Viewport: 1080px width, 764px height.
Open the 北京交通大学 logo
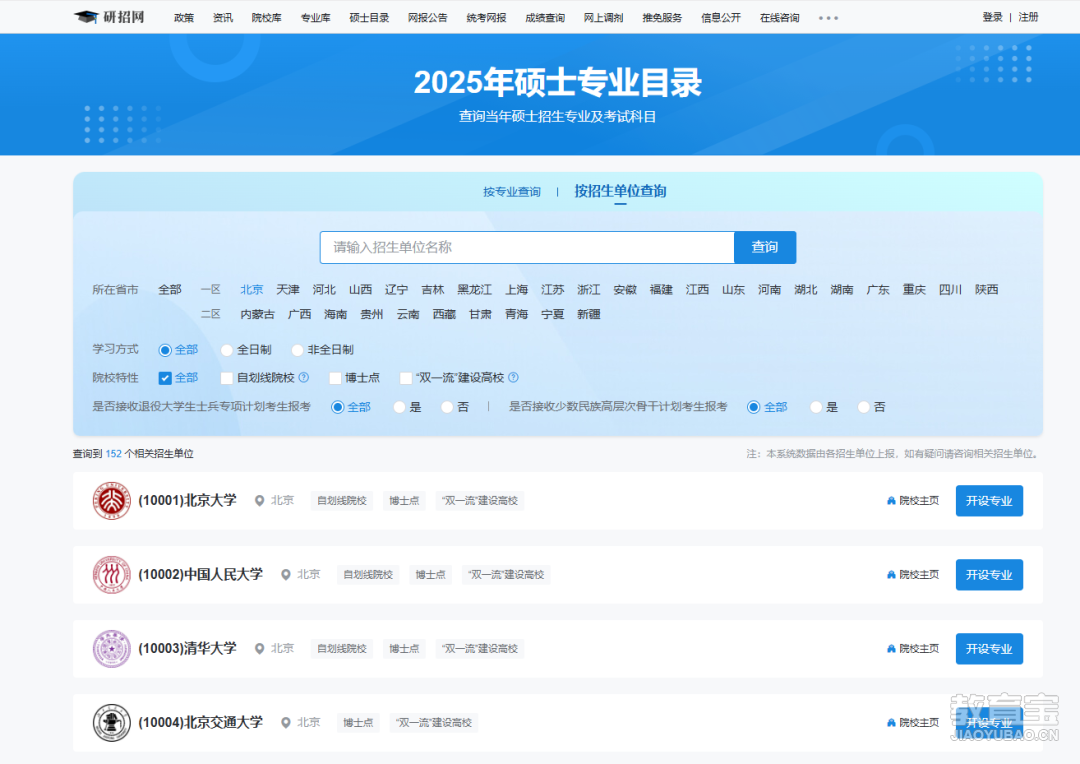pos(112,723)
